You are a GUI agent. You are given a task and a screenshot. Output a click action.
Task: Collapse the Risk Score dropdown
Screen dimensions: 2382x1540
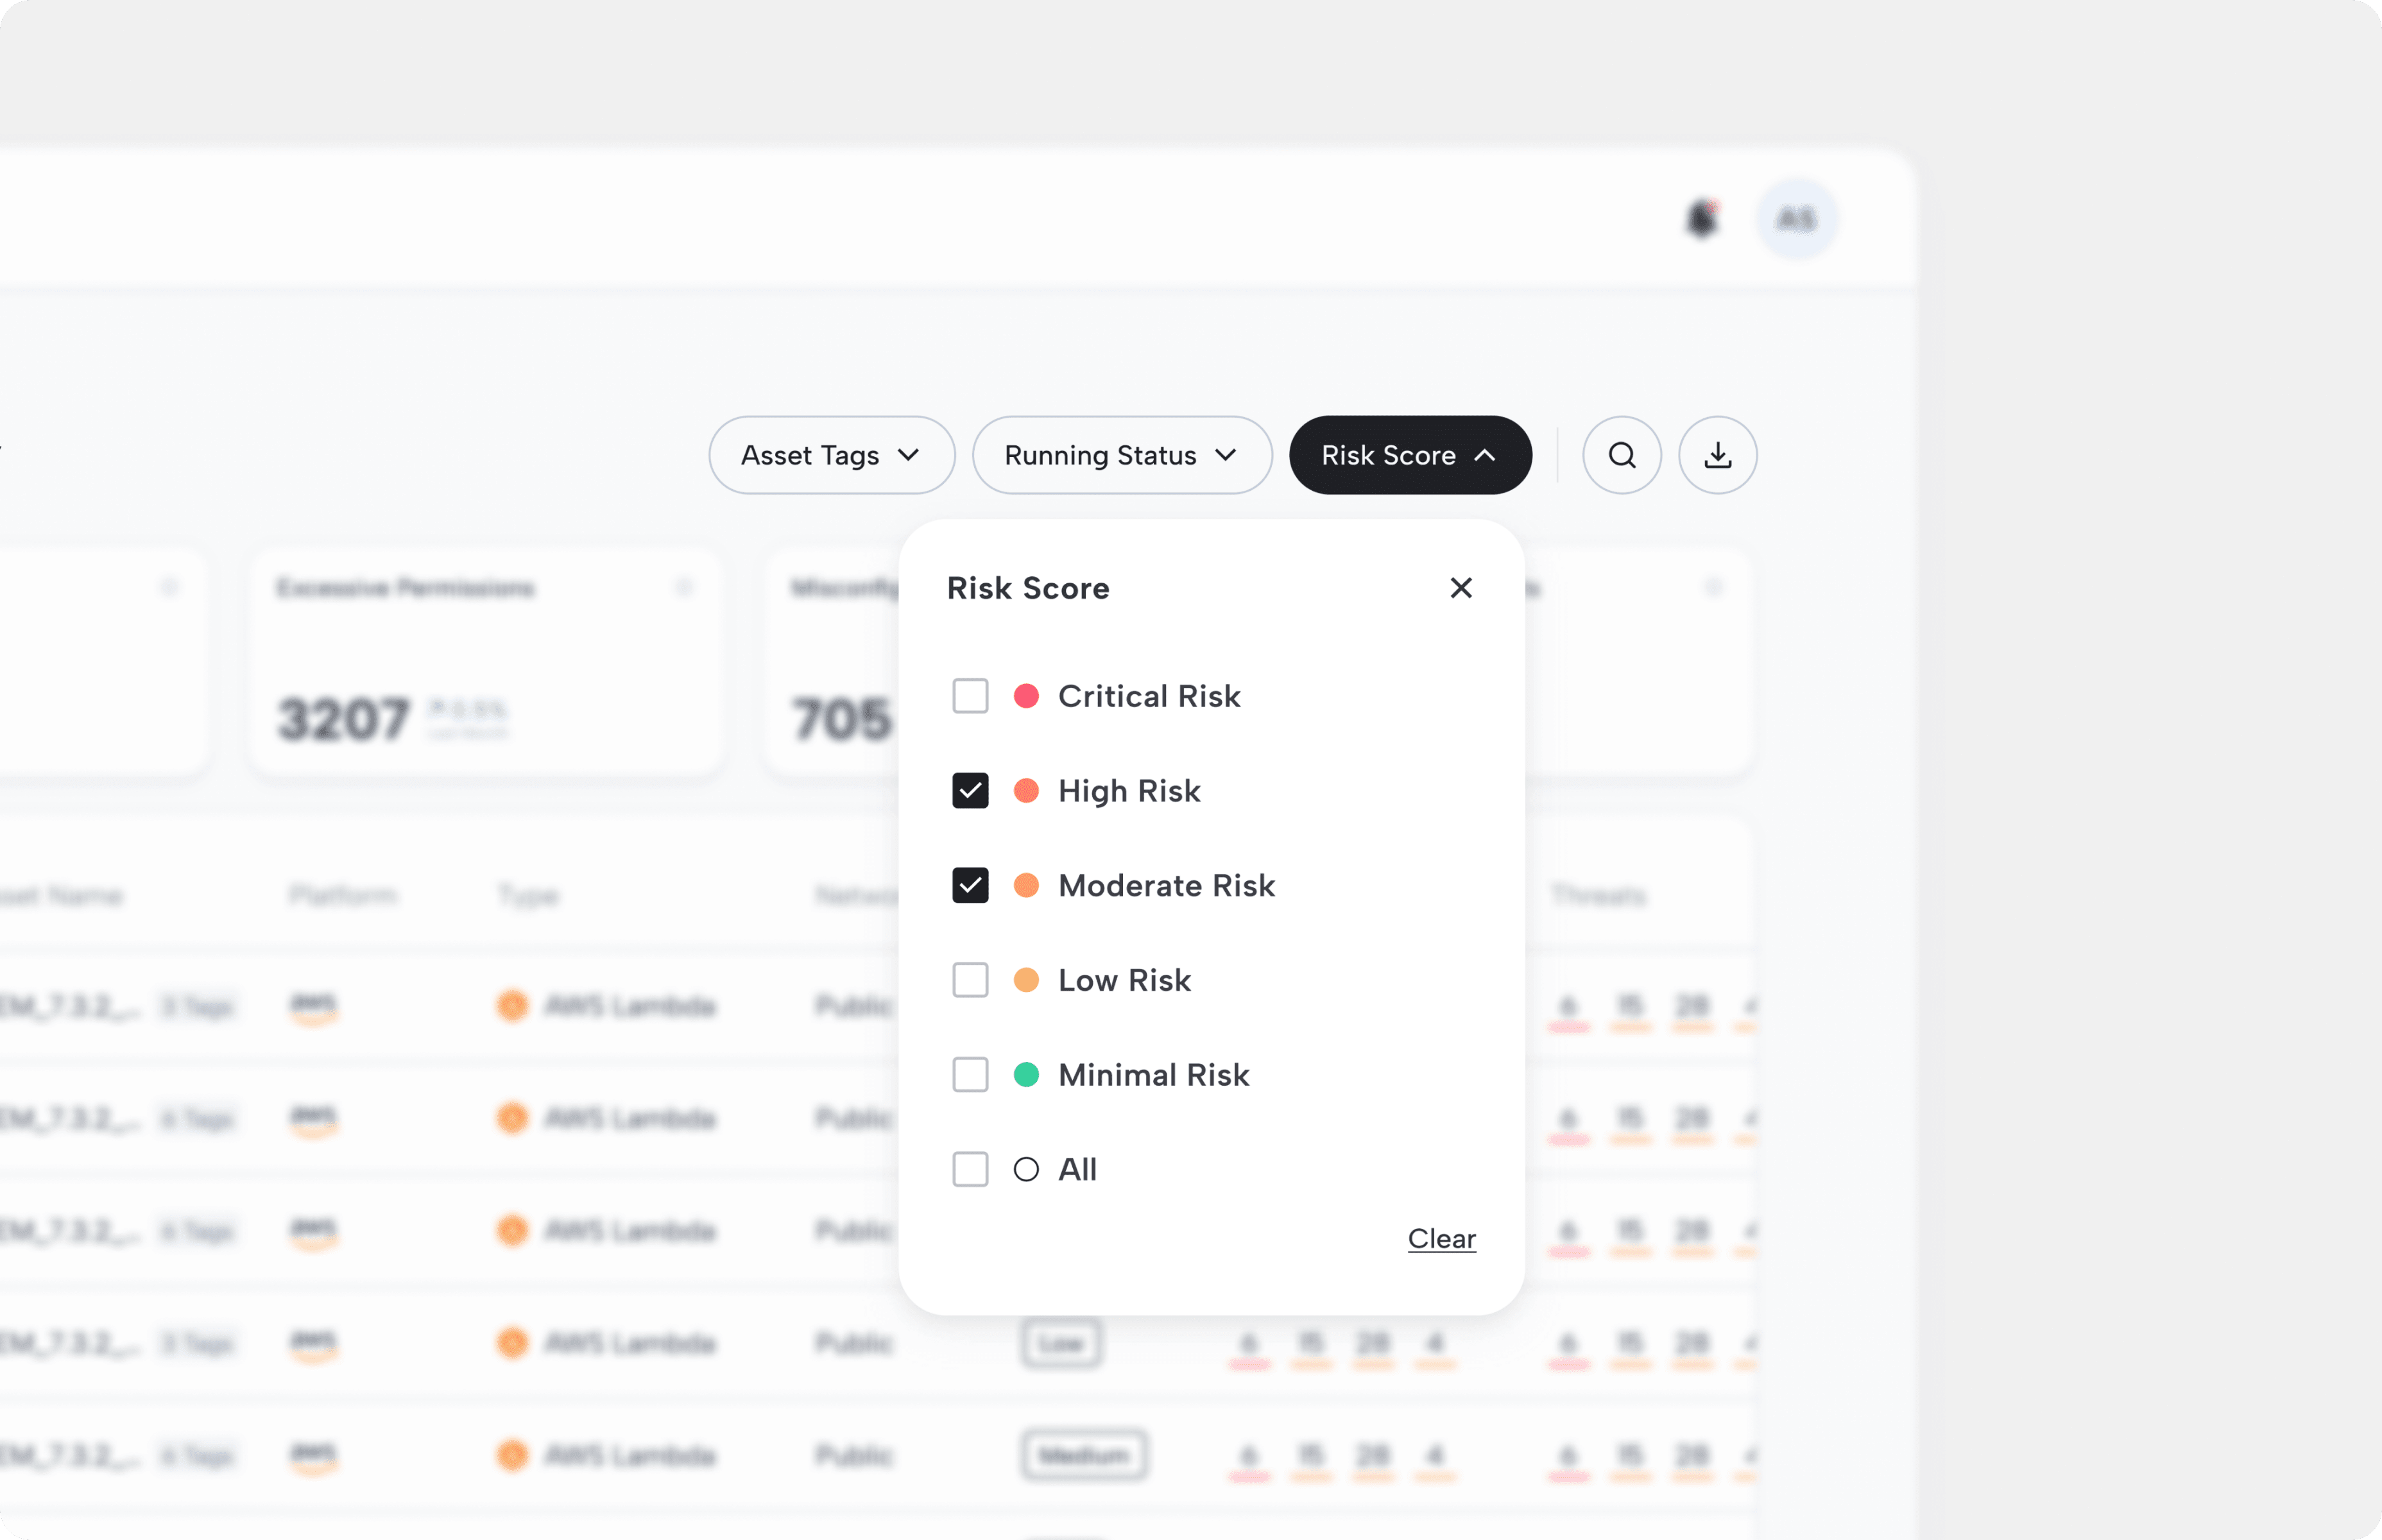1409,455
